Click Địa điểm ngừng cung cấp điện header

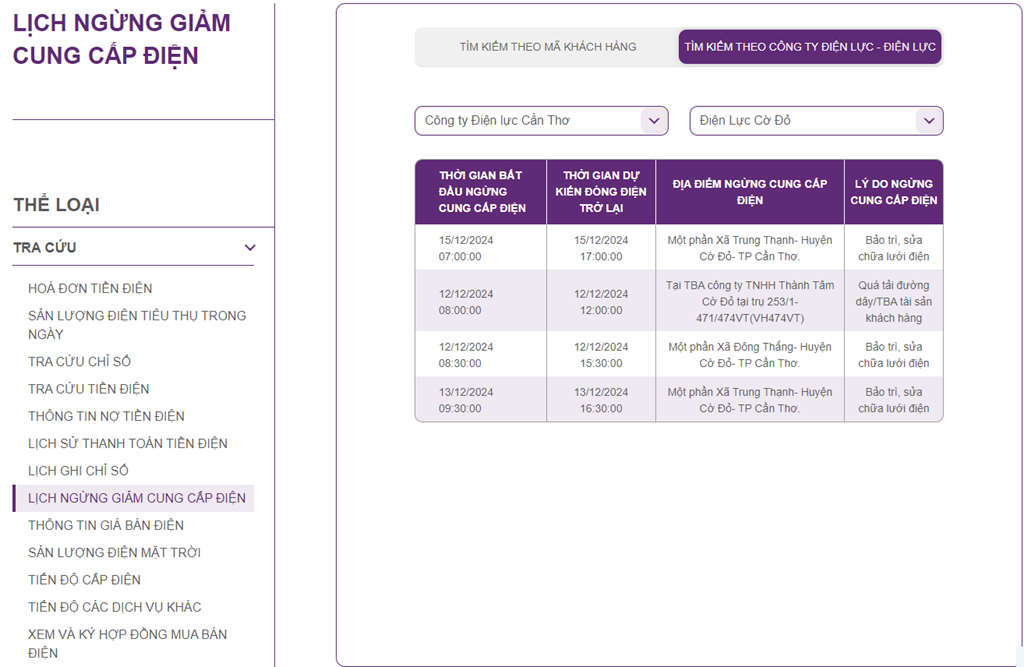(x=750, y=192)
